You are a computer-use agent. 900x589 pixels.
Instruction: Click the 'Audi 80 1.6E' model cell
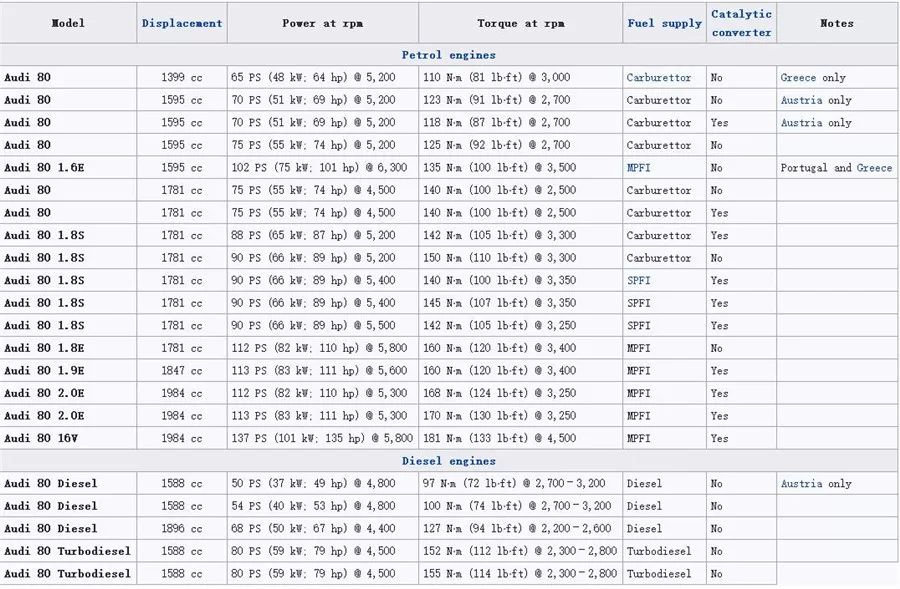tap(68, 168)
